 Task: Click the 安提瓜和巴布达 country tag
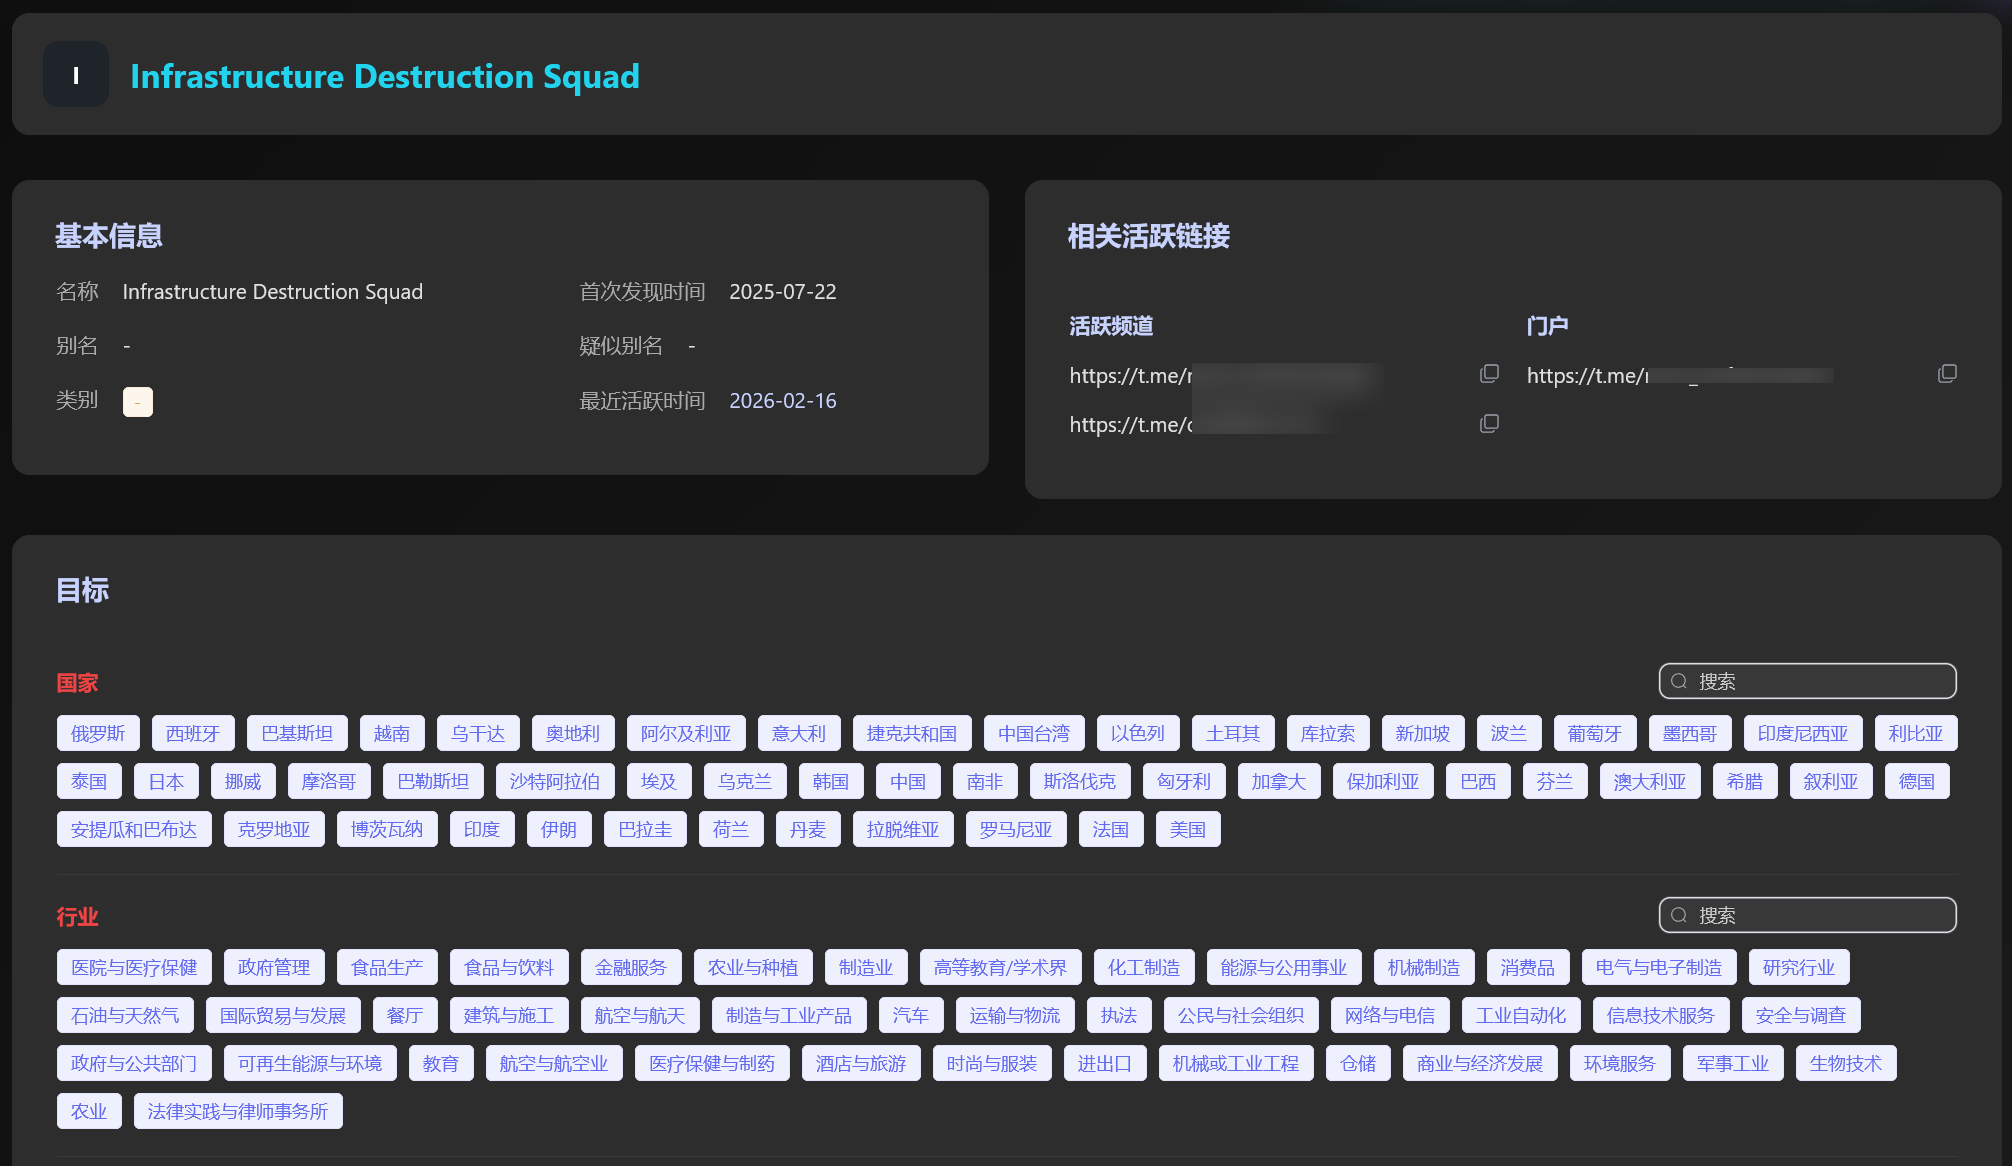coord(134,829)
